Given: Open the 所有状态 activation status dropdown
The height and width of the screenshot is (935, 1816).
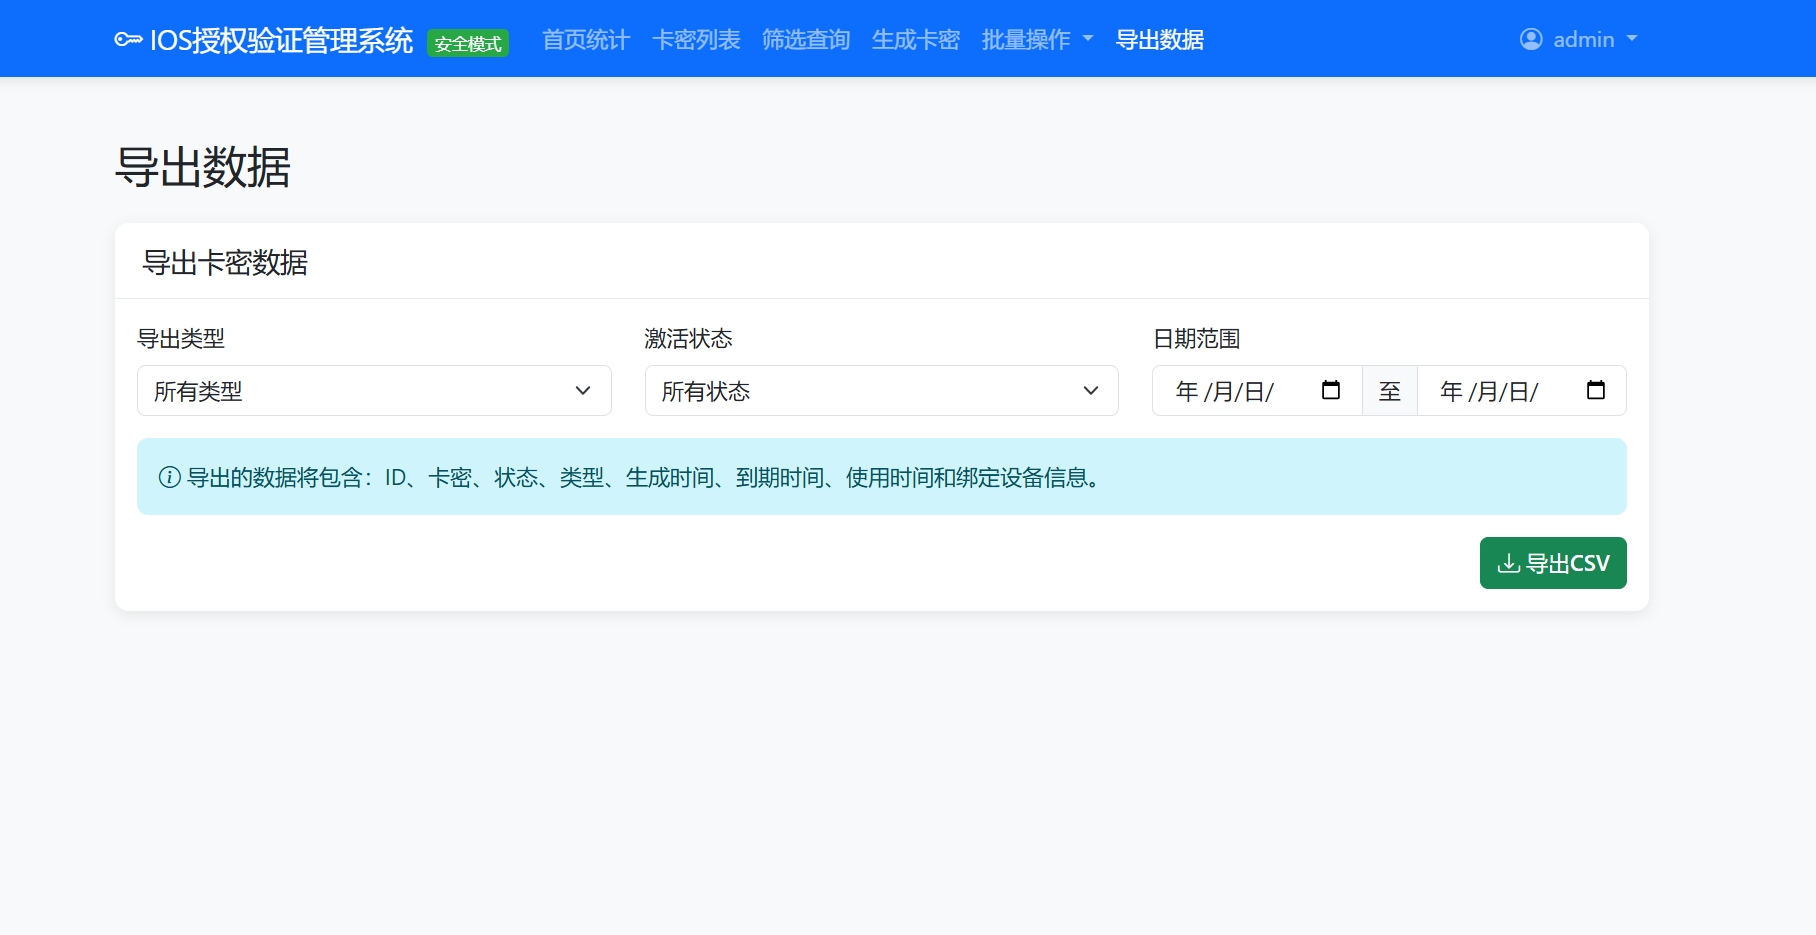Looking at the screenshot, I should [881, 391].
